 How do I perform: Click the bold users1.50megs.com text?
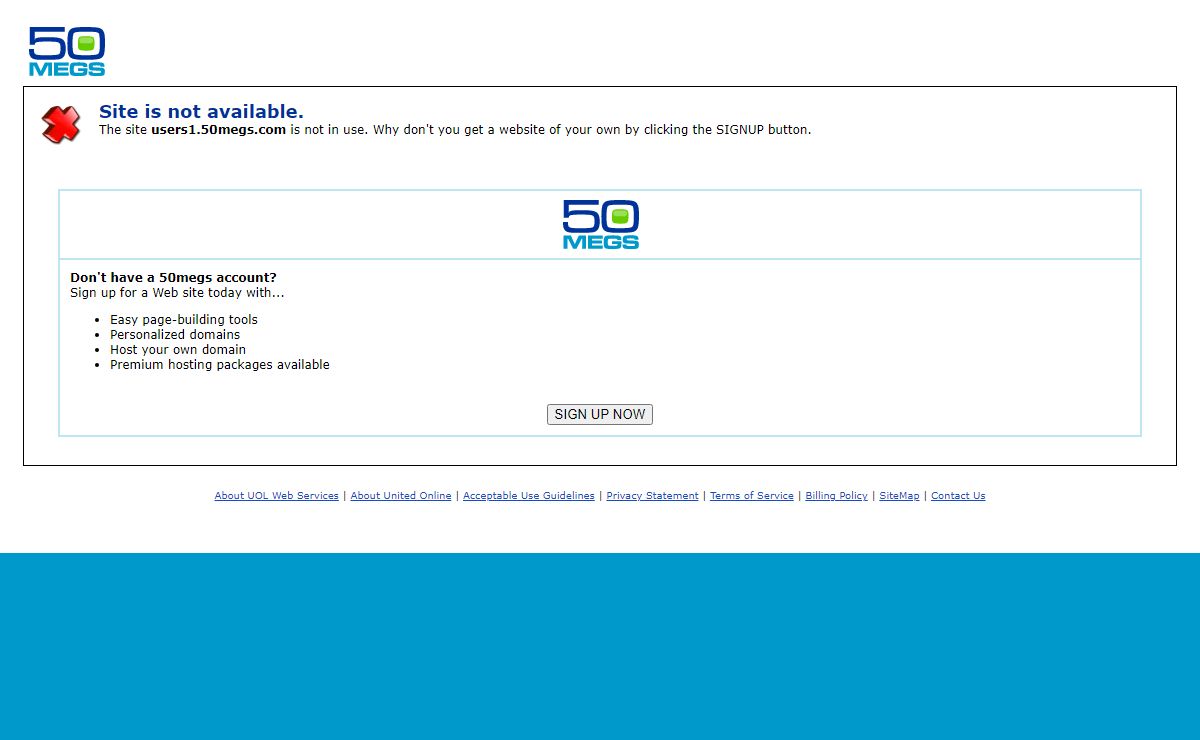click(x=219, y=130)
